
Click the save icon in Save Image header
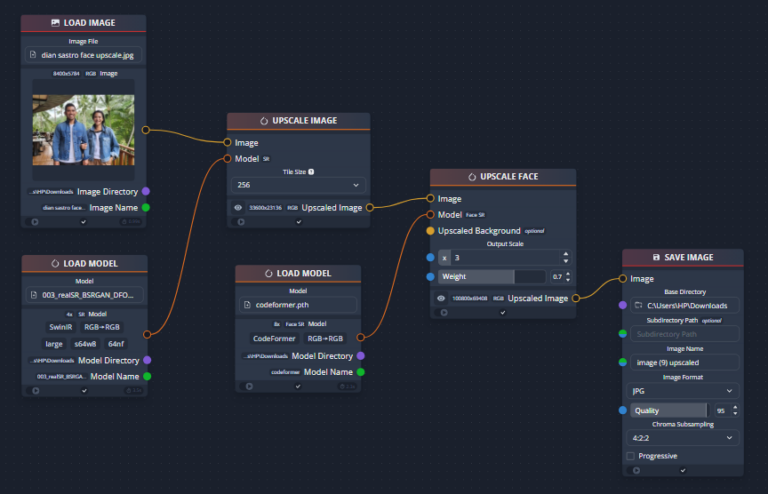(655, 257)
